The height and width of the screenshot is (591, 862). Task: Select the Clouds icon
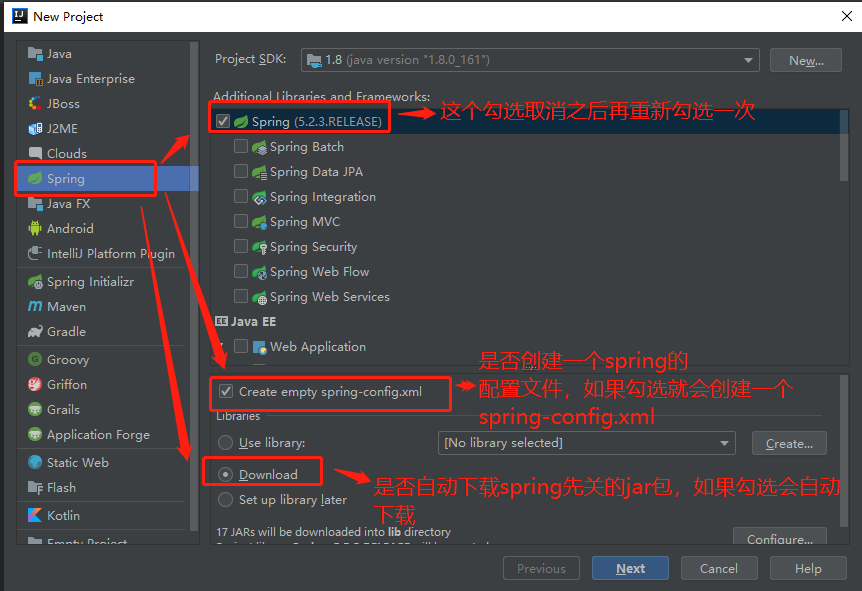35,153
